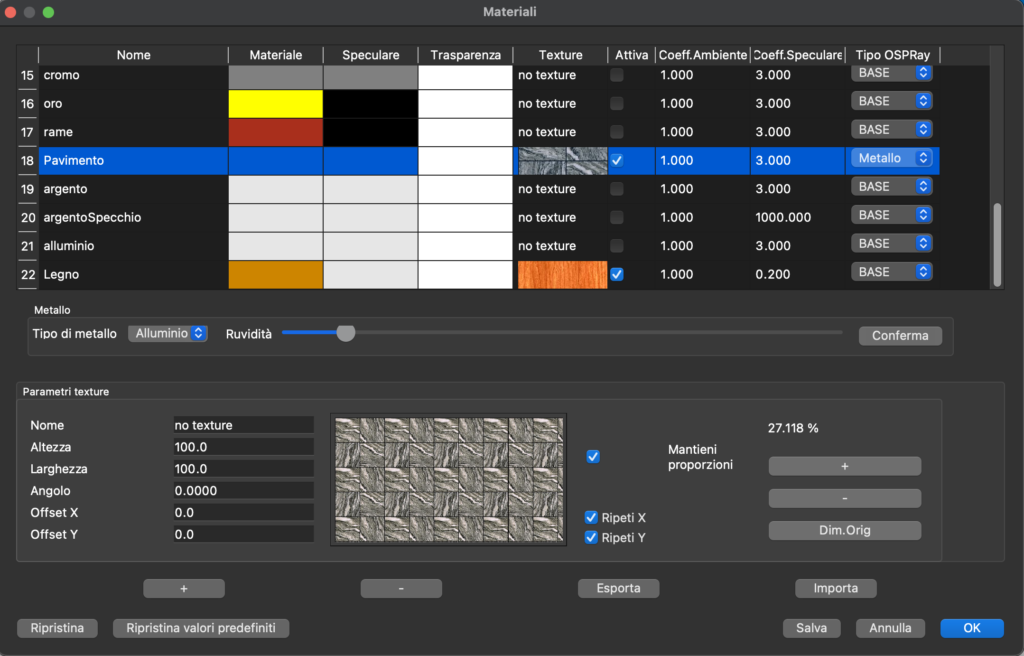Viewport: 1024px width, 656px height.
Task: Click the Ruvidità slider handle
Action: [345, 334]
